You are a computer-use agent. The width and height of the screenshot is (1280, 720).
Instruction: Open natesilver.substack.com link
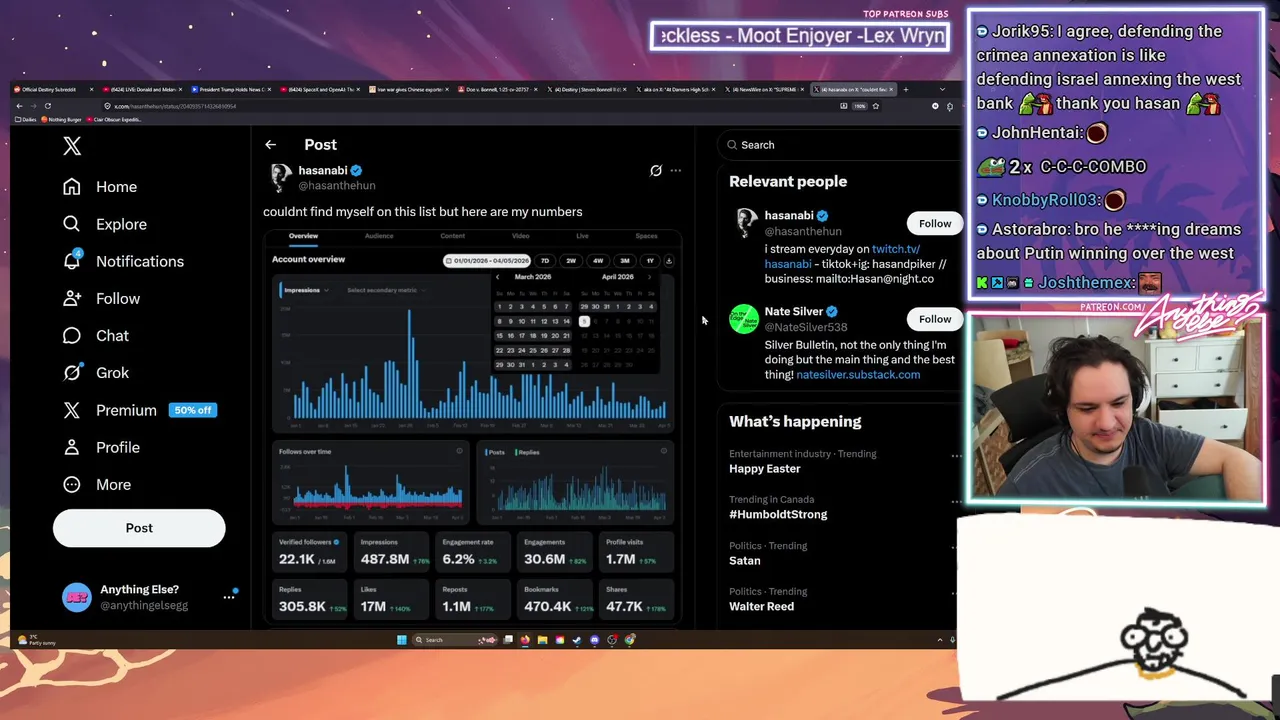point(858,375)
